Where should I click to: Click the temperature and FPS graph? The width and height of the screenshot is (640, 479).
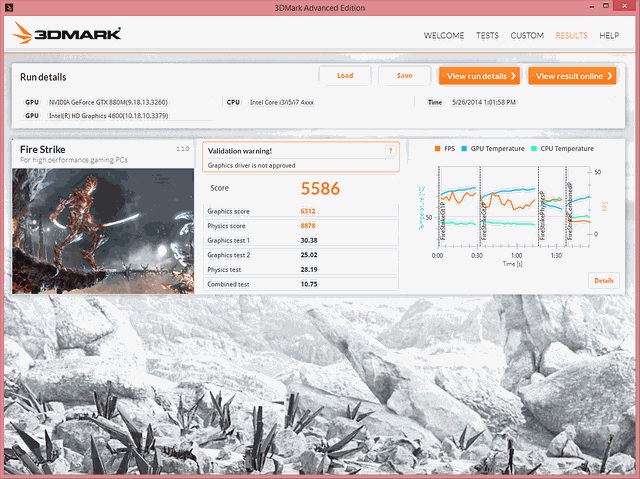click(513, 207)
